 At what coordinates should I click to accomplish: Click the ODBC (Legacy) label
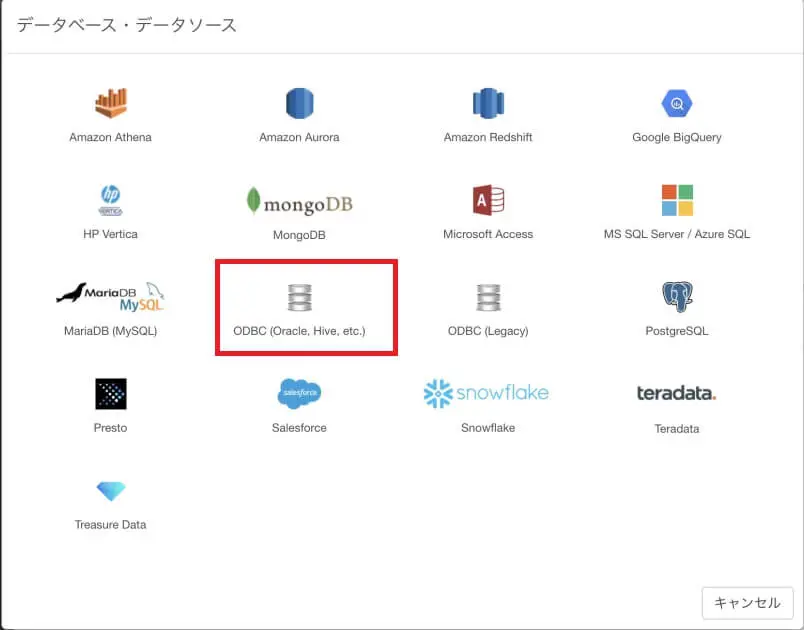click(x=488, y=331)
